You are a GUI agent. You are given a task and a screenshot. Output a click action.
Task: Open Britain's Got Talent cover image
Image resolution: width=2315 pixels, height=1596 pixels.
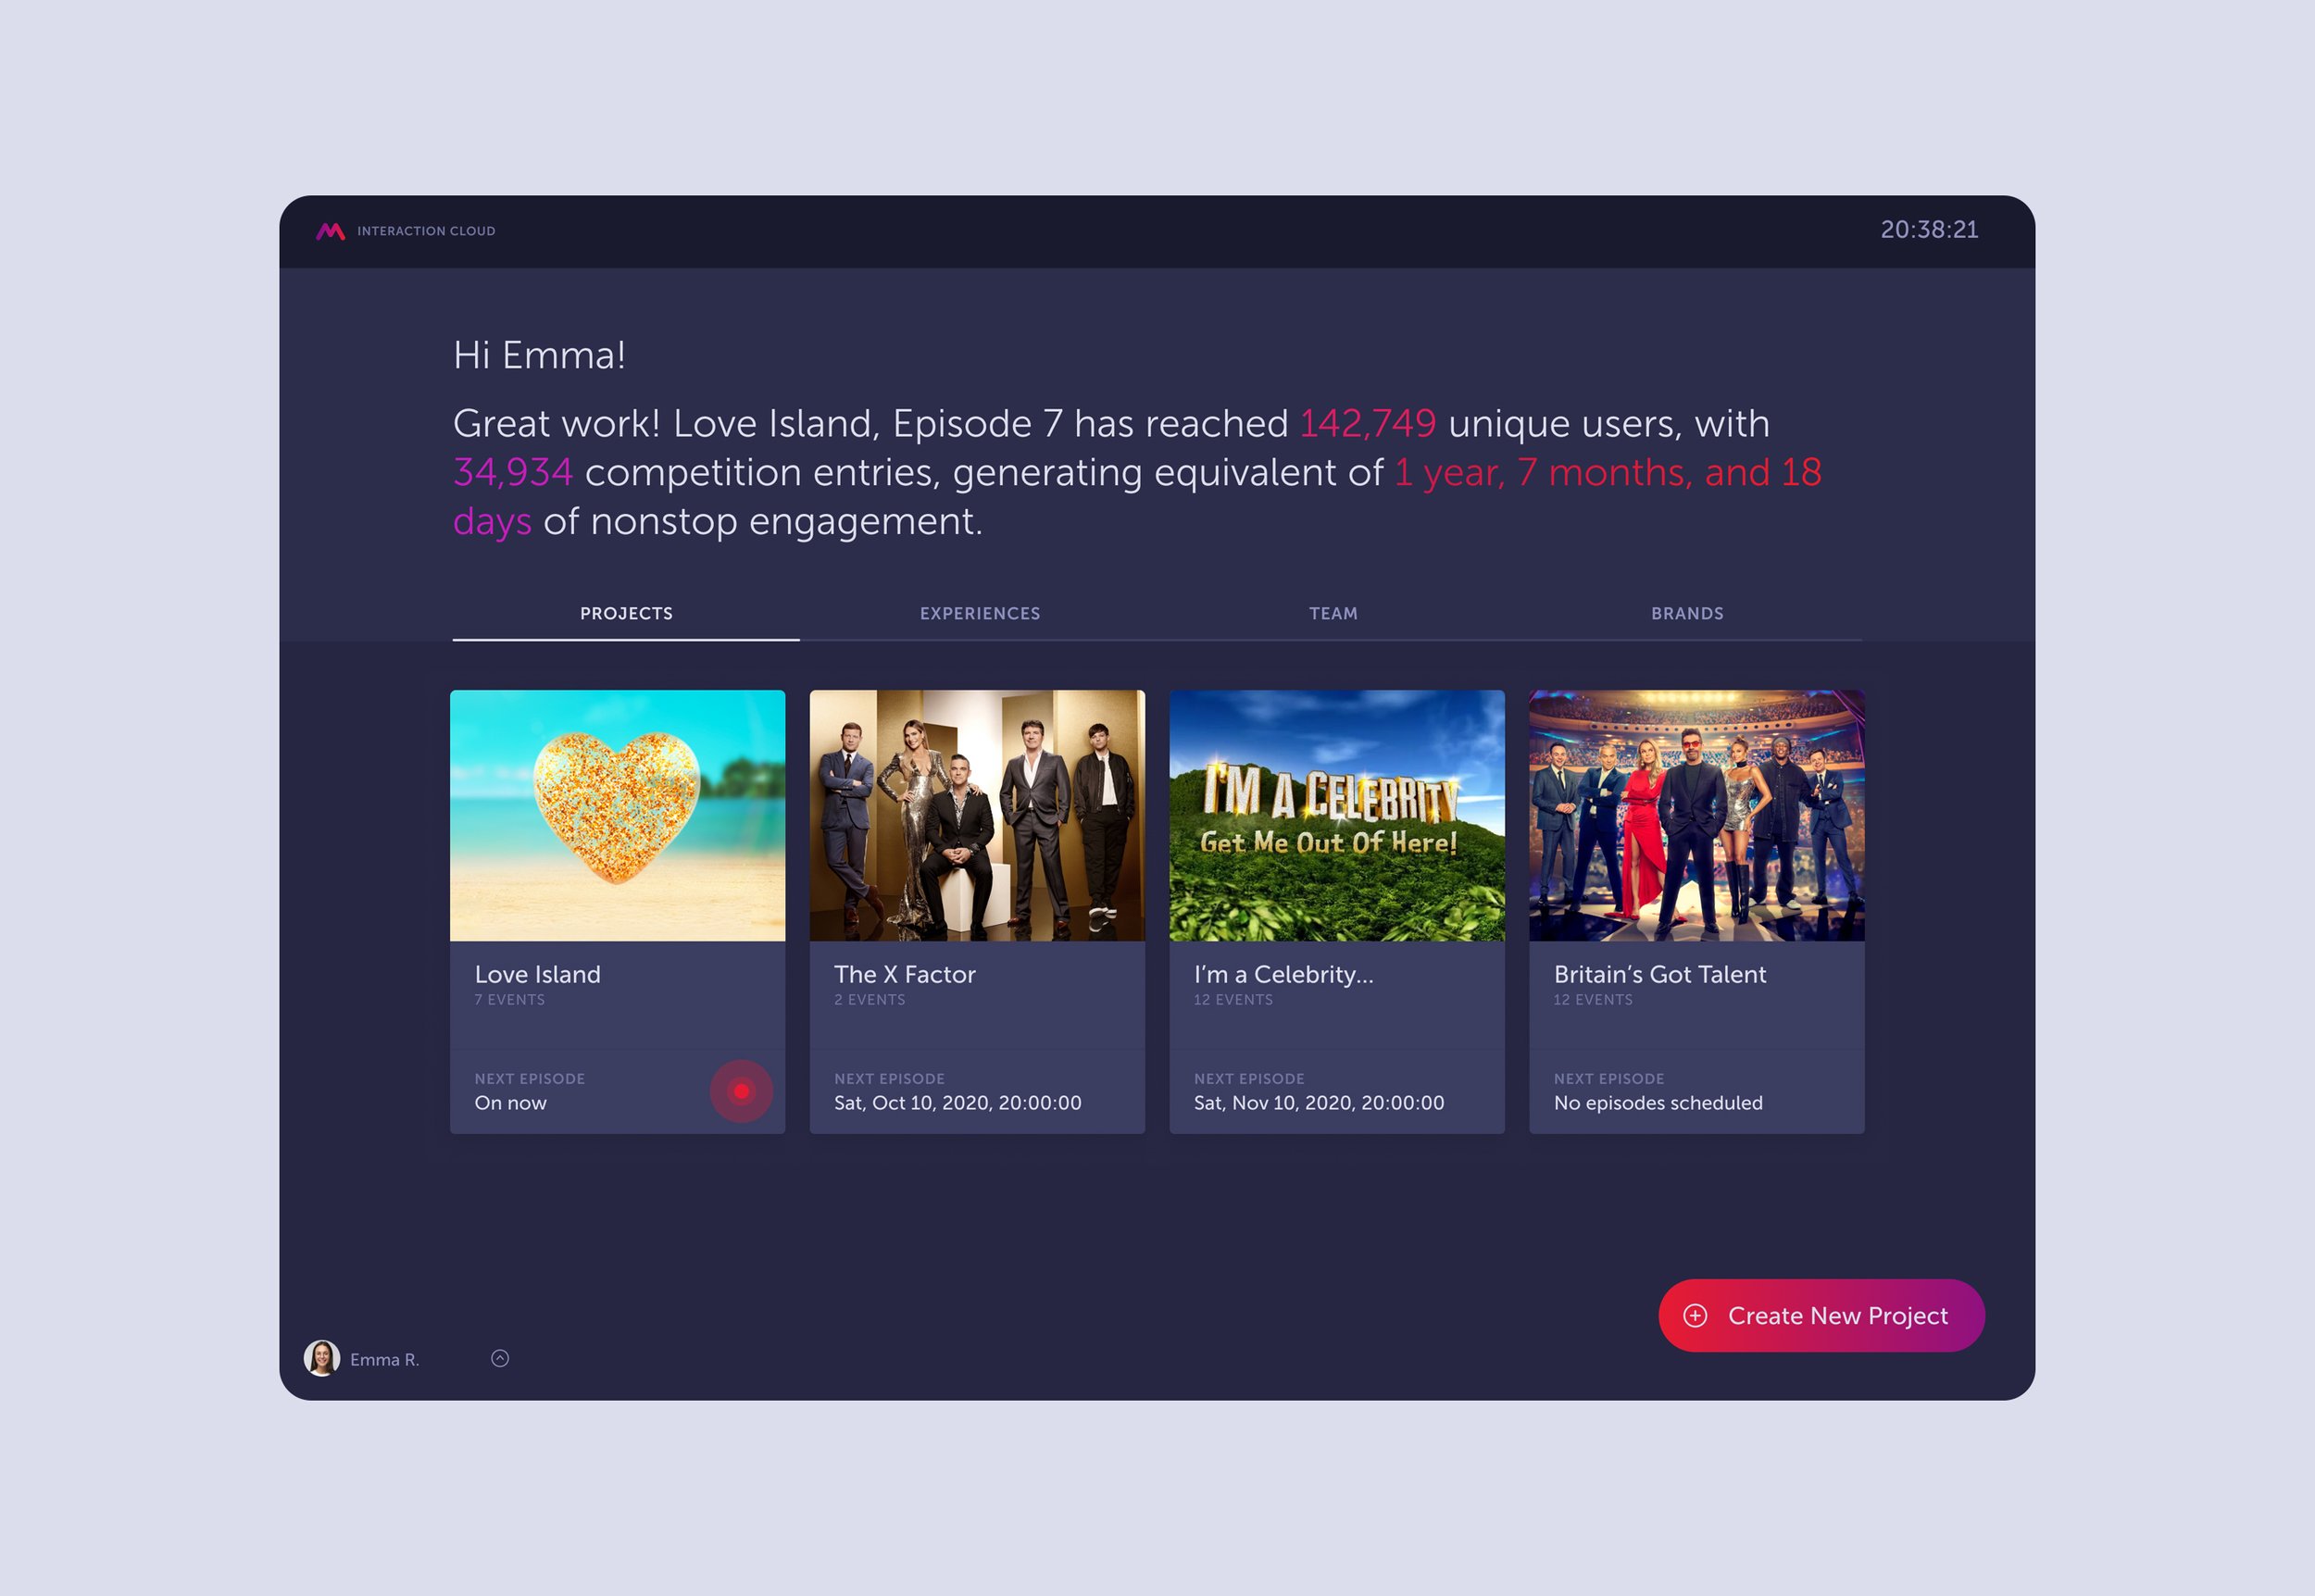1696,815
